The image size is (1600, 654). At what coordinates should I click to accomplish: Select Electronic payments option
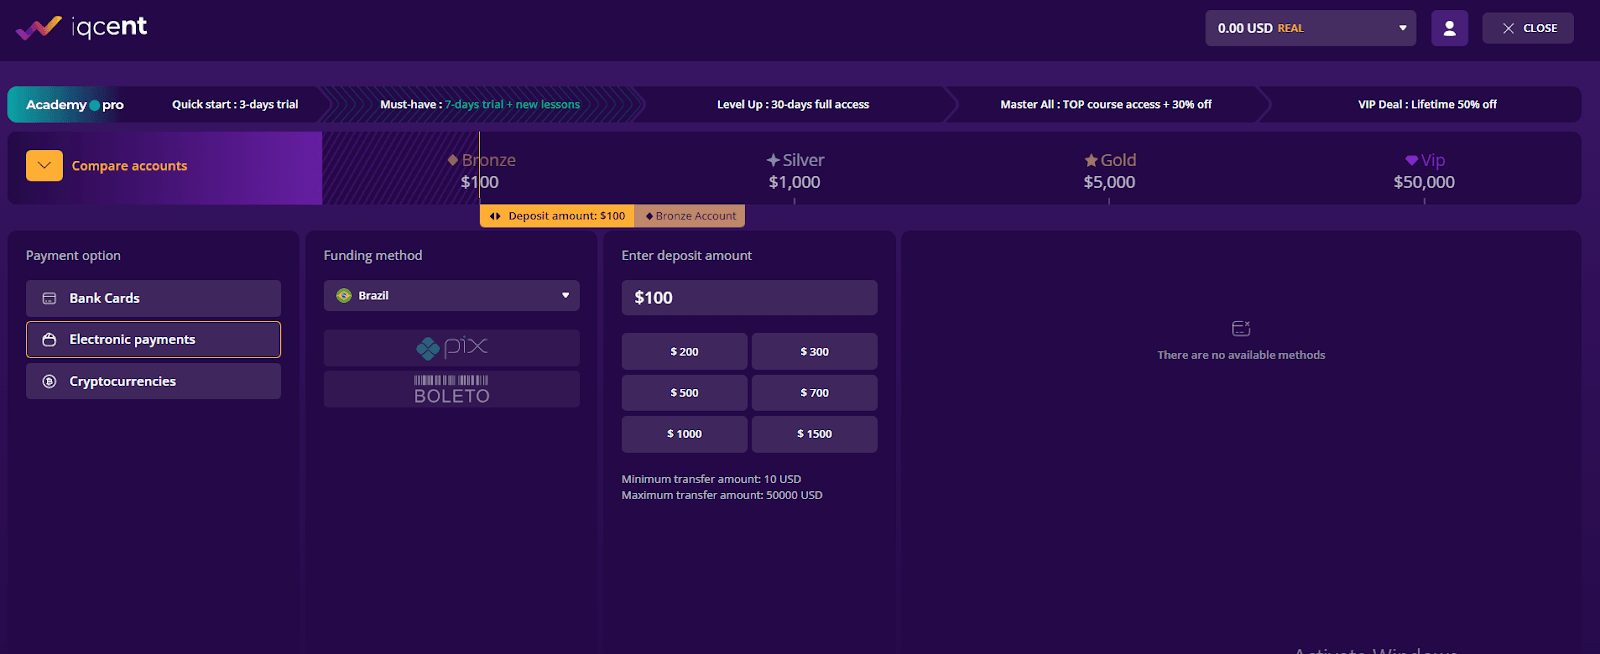point(153,340)
